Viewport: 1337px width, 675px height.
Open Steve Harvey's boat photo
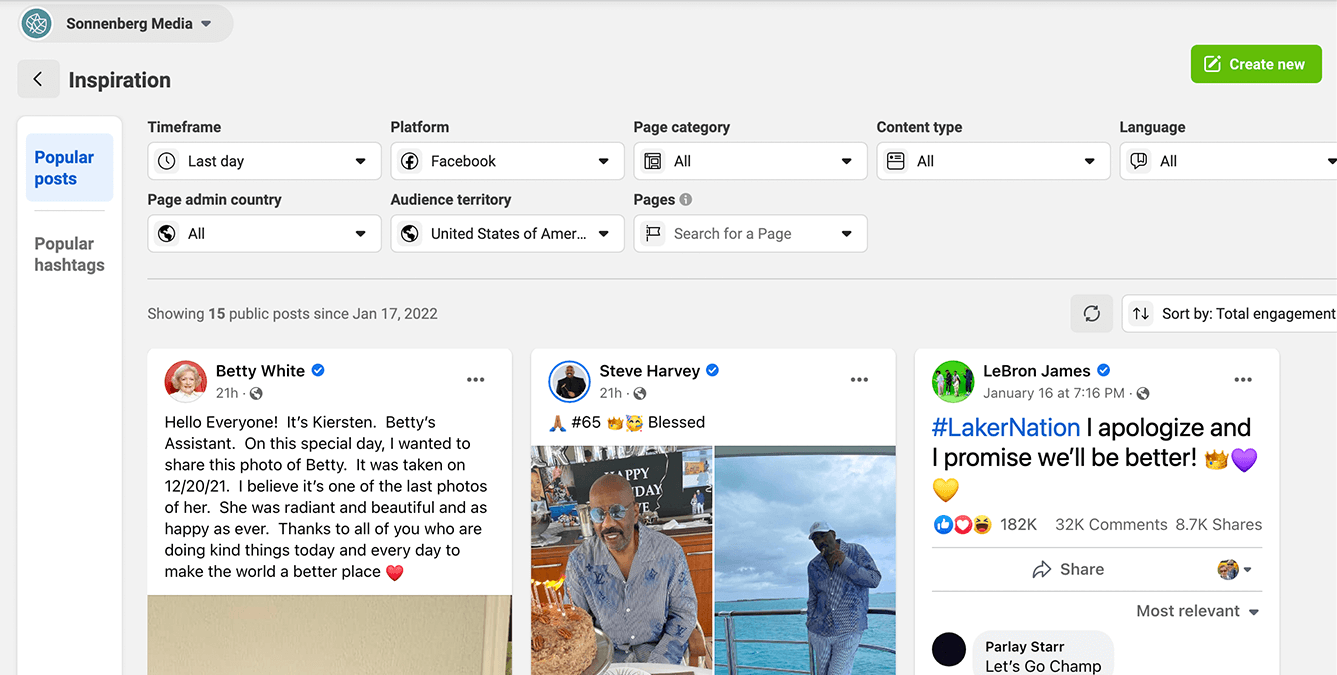pos(805,560)
